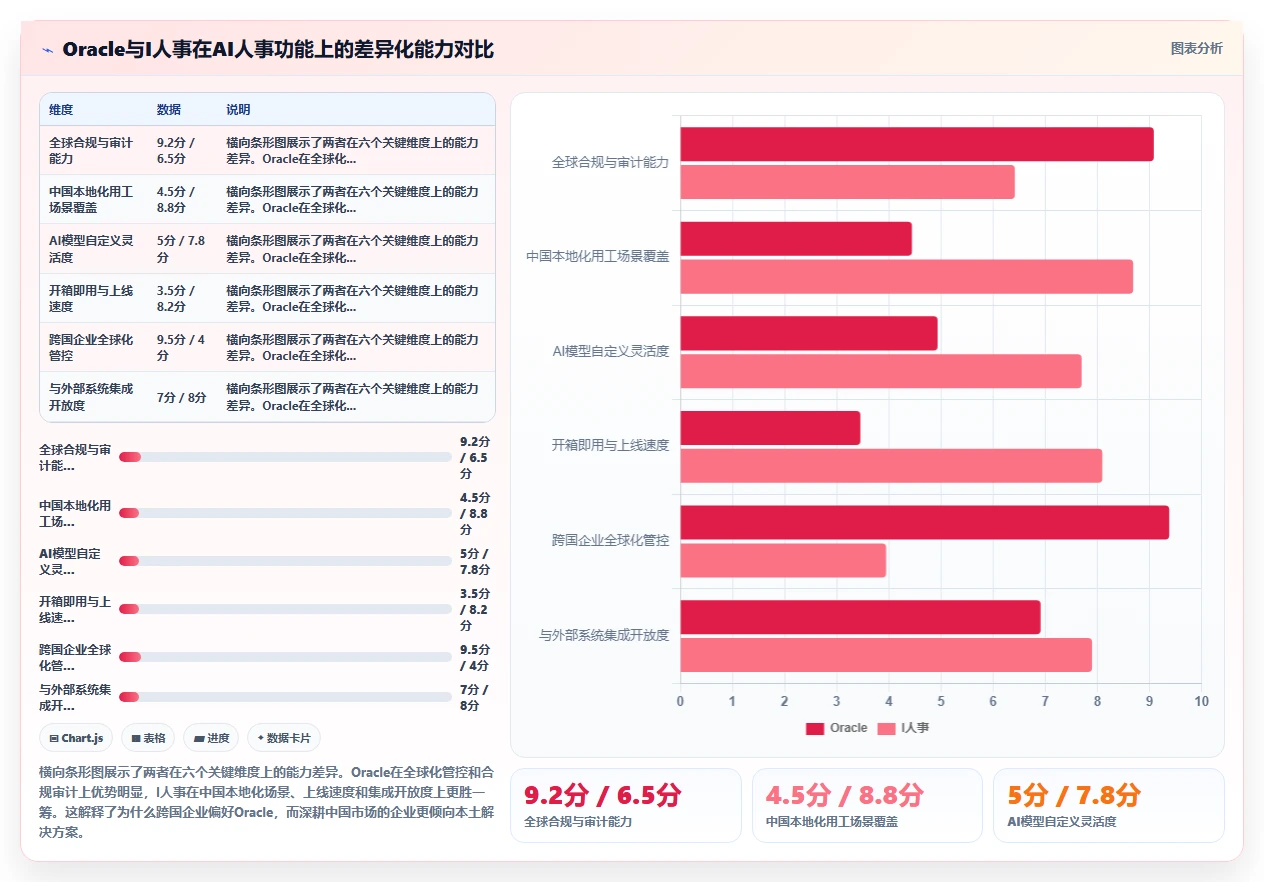Select the Chart.js tag button
Image resolution: width=1264 pixels, height=882 pixels.
[x=76, y=738]
